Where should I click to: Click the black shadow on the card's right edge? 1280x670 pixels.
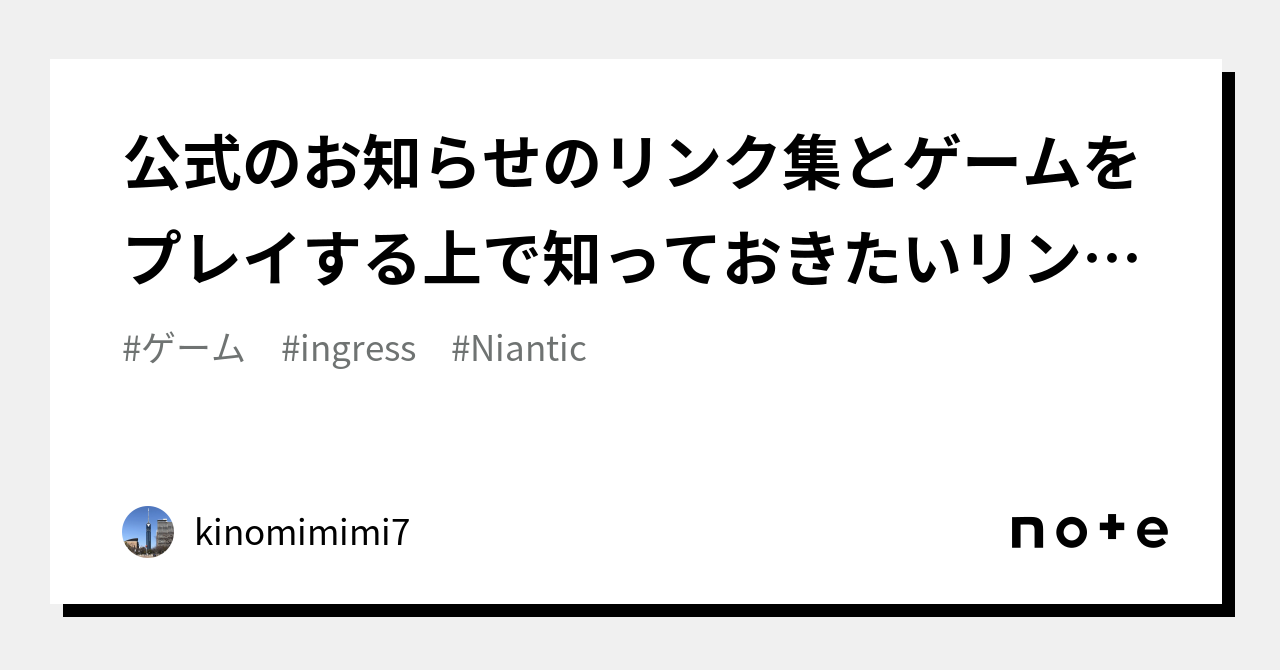pyautogui.click(x=1228, y=340)
